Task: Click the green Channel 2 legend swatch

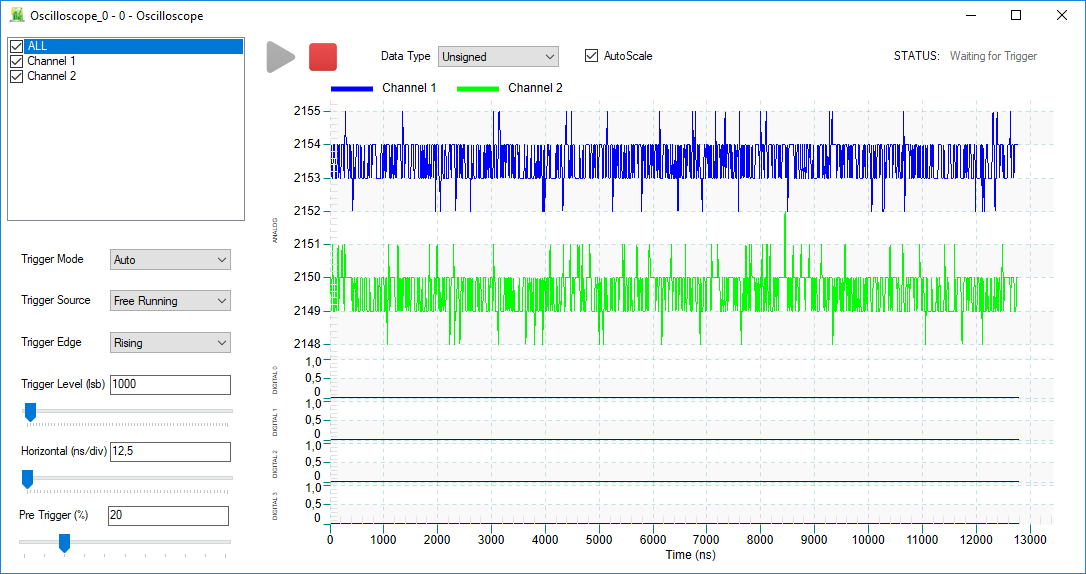Action: pyautogui.click(x=478, y=89)
